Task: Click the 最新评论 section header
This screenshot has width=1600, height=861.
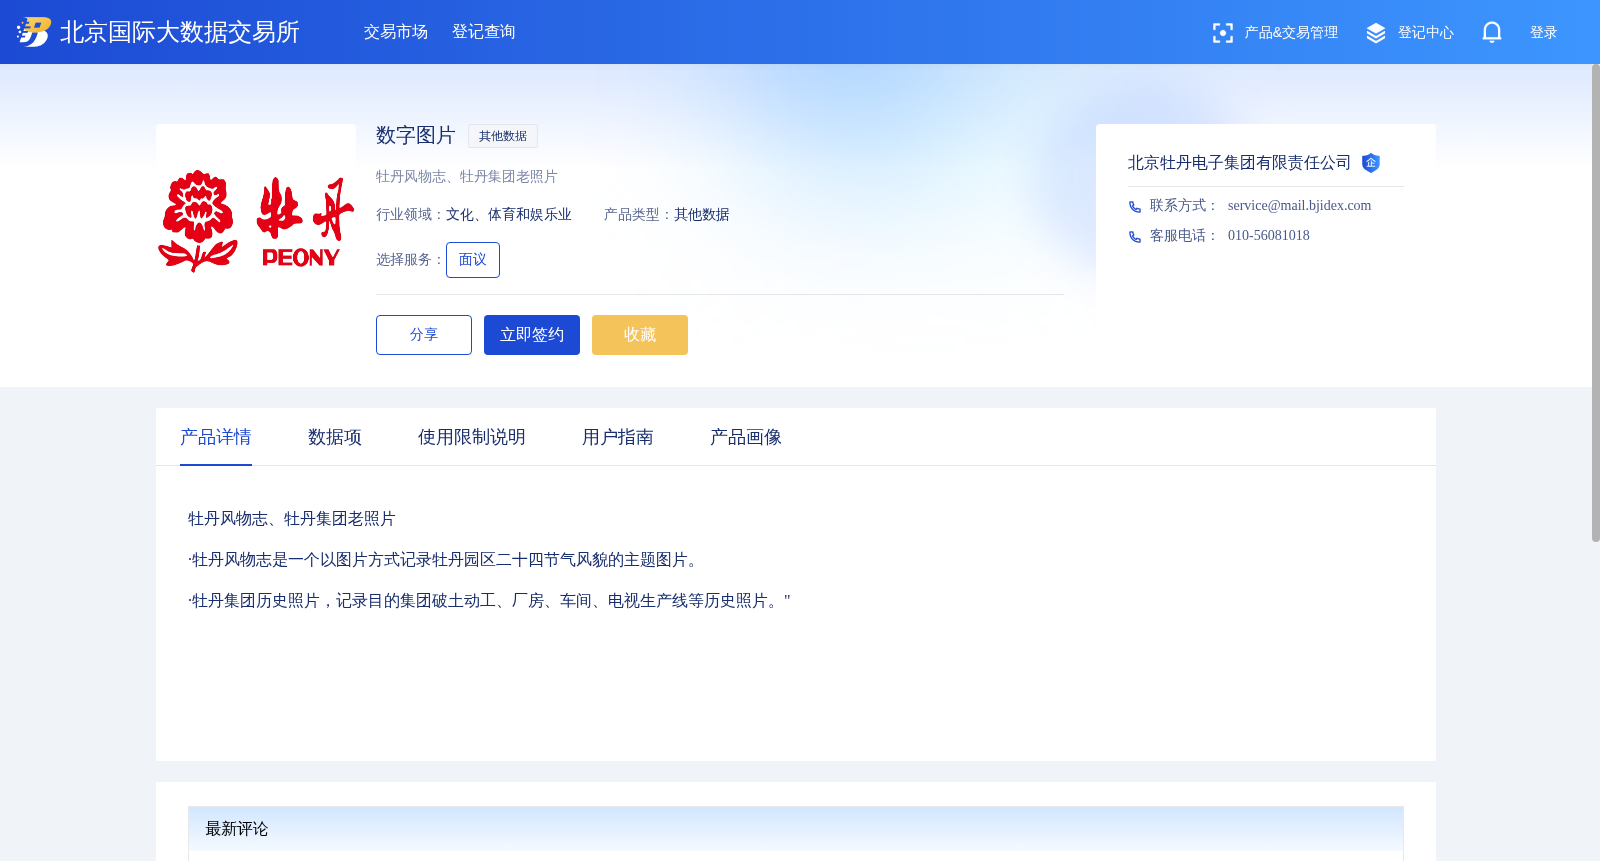Action: tap(796, 829)
